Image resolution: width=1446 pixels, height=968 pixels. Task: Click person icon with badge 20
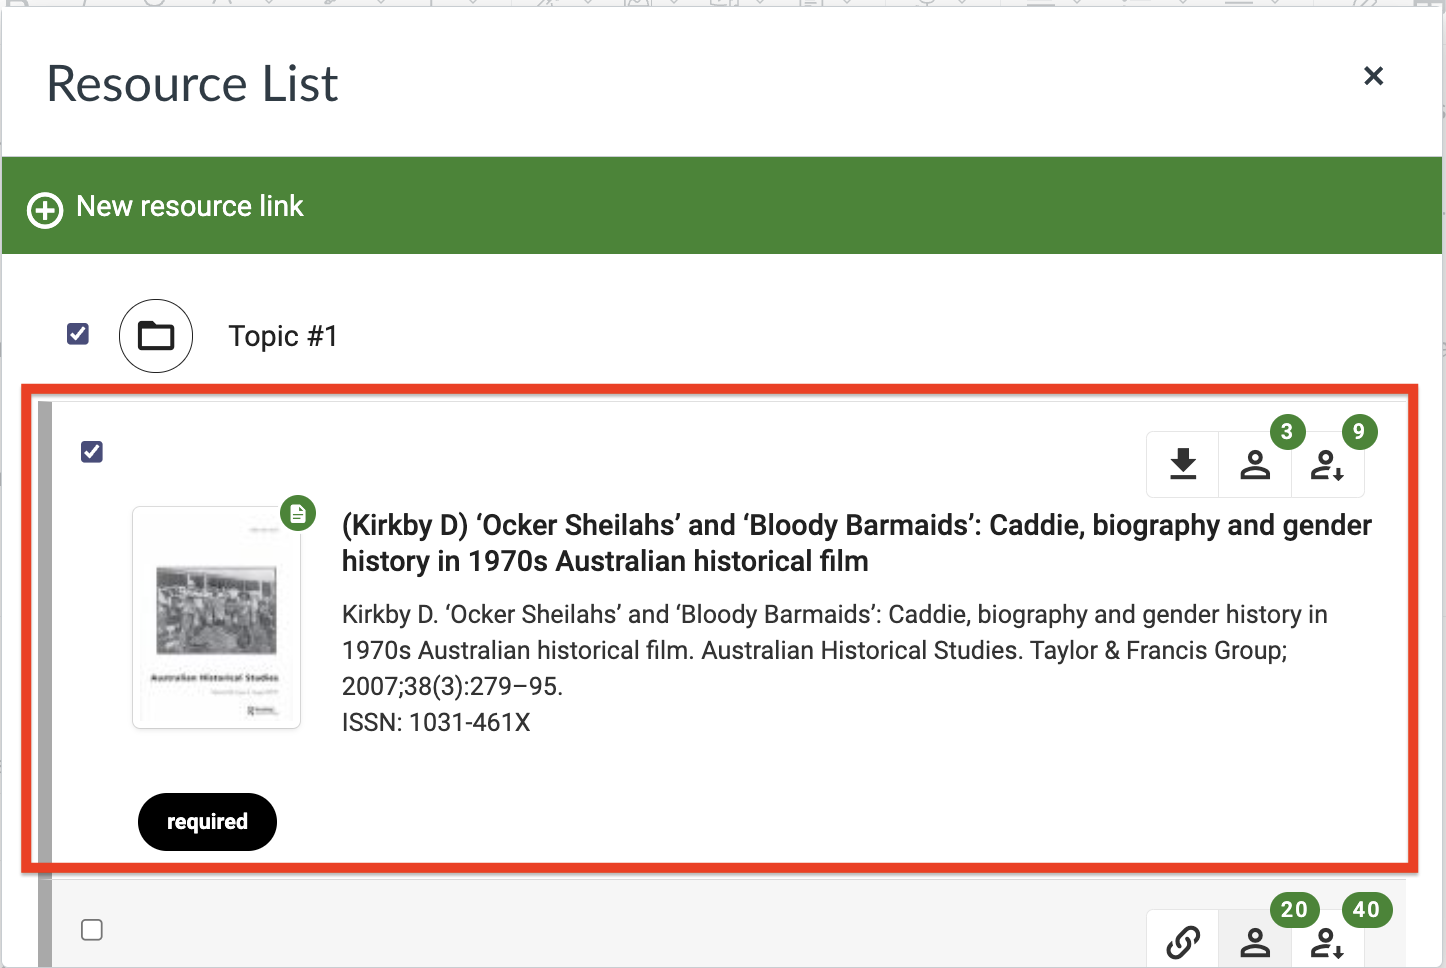[1255, 941]
